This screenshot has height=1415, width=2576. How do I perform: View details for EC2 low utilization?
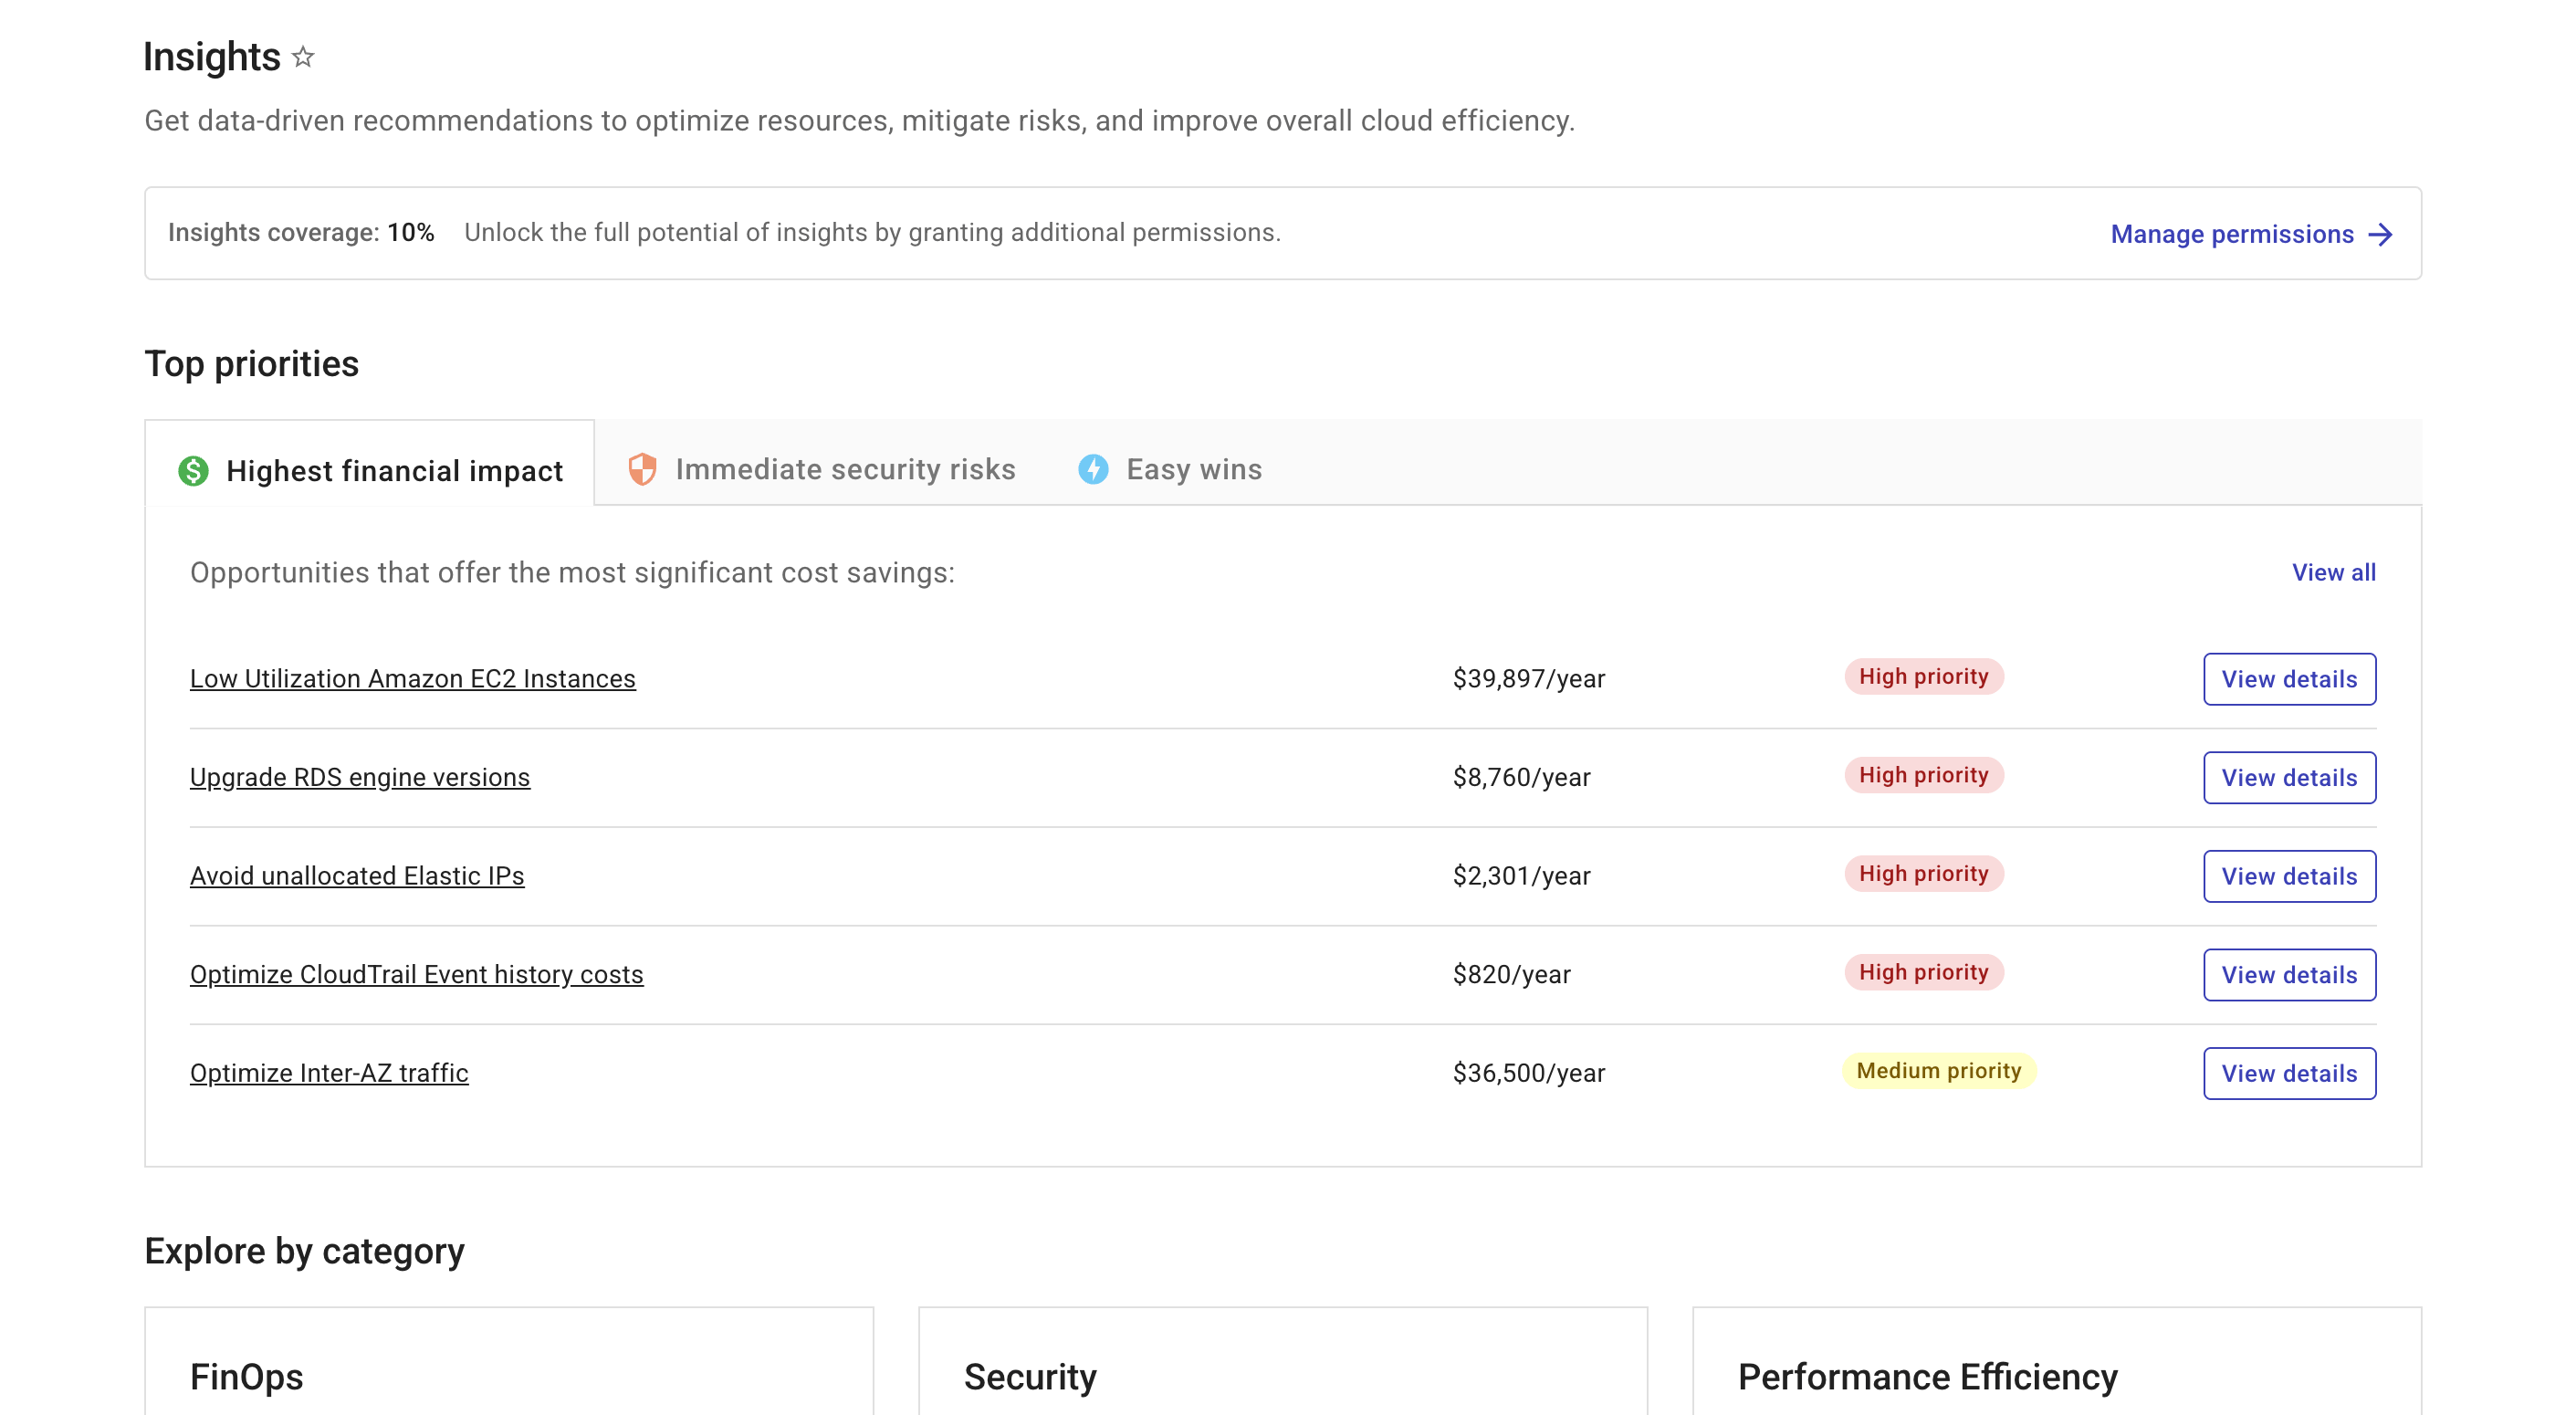(2288, 679)
